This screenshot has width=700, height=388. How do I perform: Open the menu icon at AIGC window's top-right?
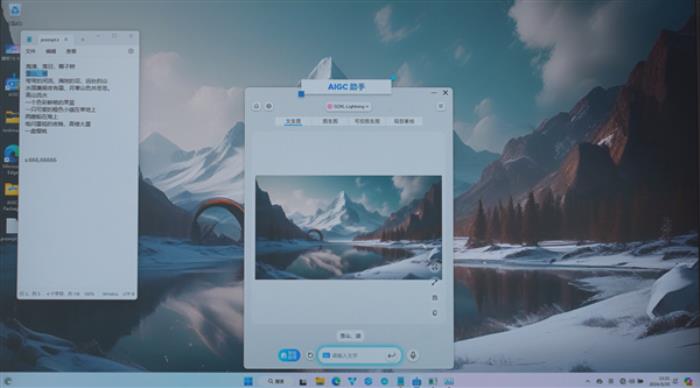pyautogui.click(x=441, y=106)
